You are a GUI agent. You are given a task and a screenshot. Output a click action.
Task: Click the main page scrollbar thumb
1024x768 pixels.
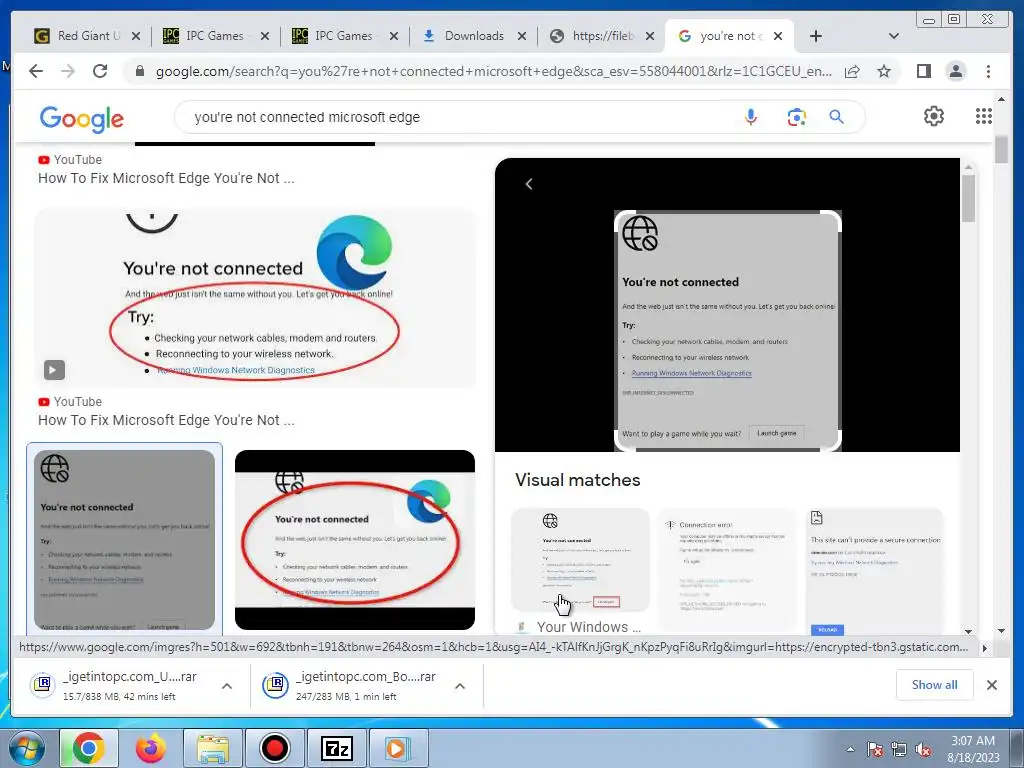pos(1001,150)
